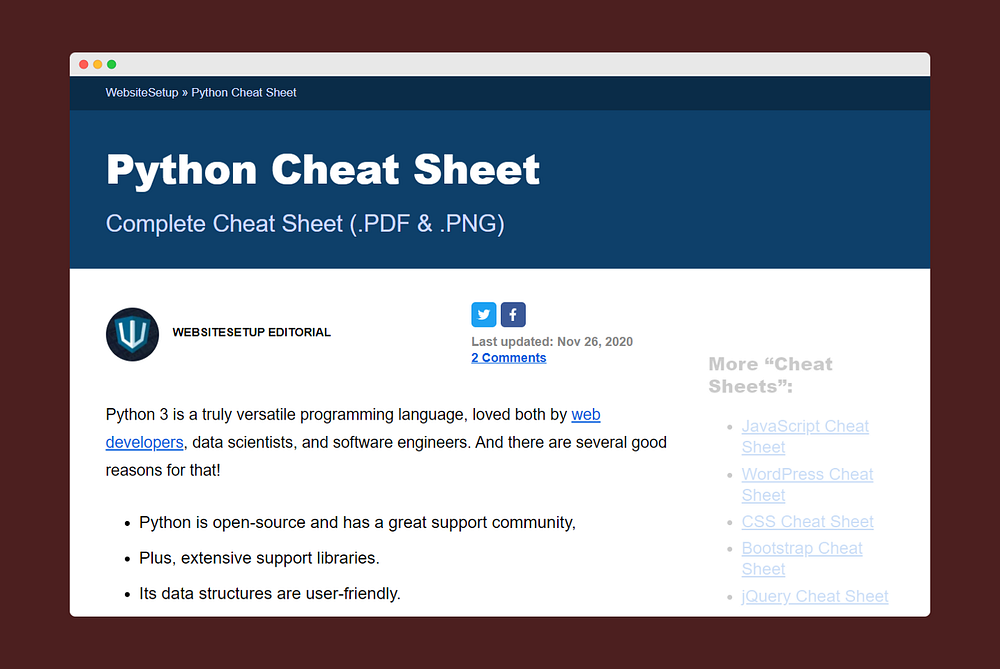Open Bootstrap Cheat Sheet sidebar link
This screenshot has width=1000, height=669.
[802, 549]
